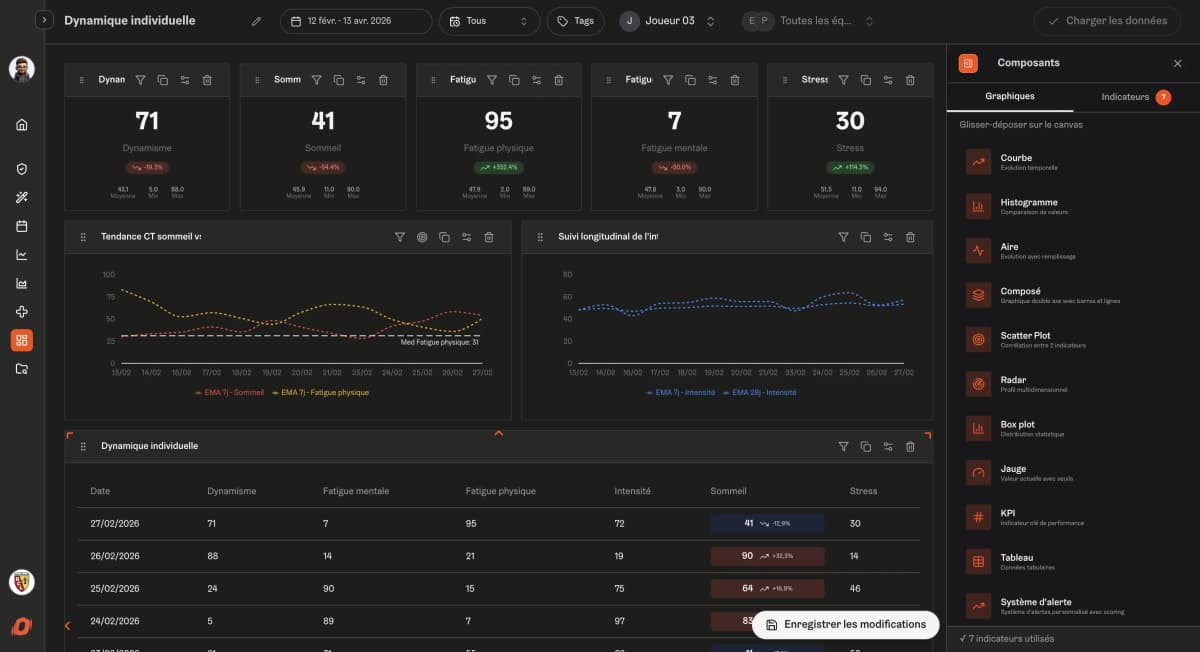1200x652 pixels.
Task: Click the magic wand icon in left sidebar
Action: point(22,196)
